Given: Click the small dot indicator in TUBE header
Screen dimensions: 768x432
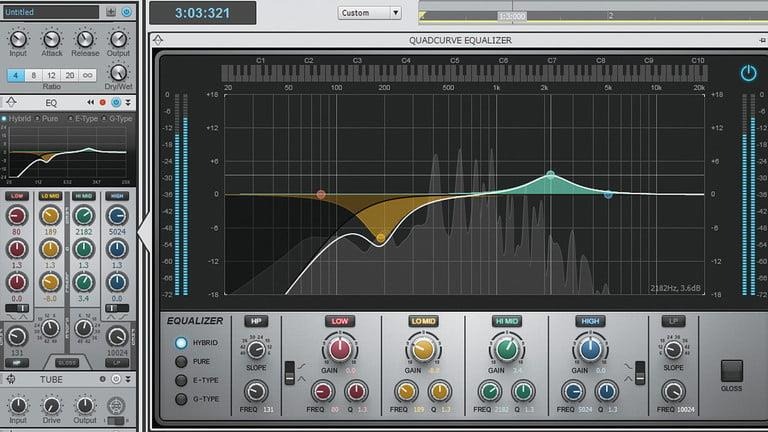Looking at the screenshot, I should tap(102, 379).
